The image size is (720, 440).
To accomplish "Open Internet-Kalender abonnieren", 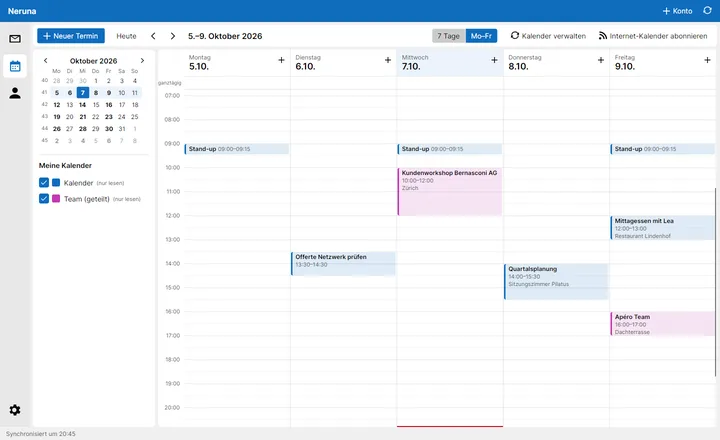I will [653, 36].
